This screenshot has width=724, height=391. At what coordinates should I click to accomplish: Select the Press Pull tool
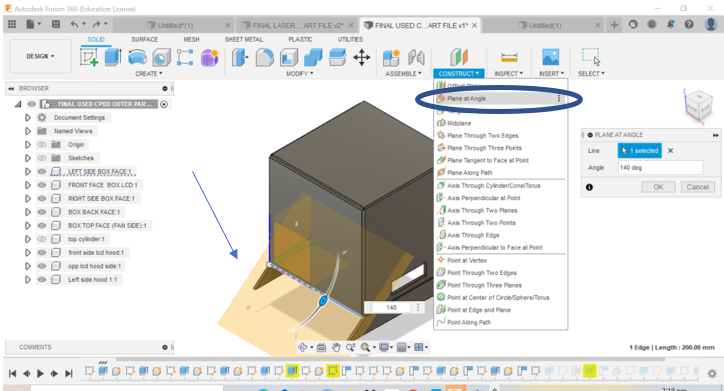click(x=240, y=58)
